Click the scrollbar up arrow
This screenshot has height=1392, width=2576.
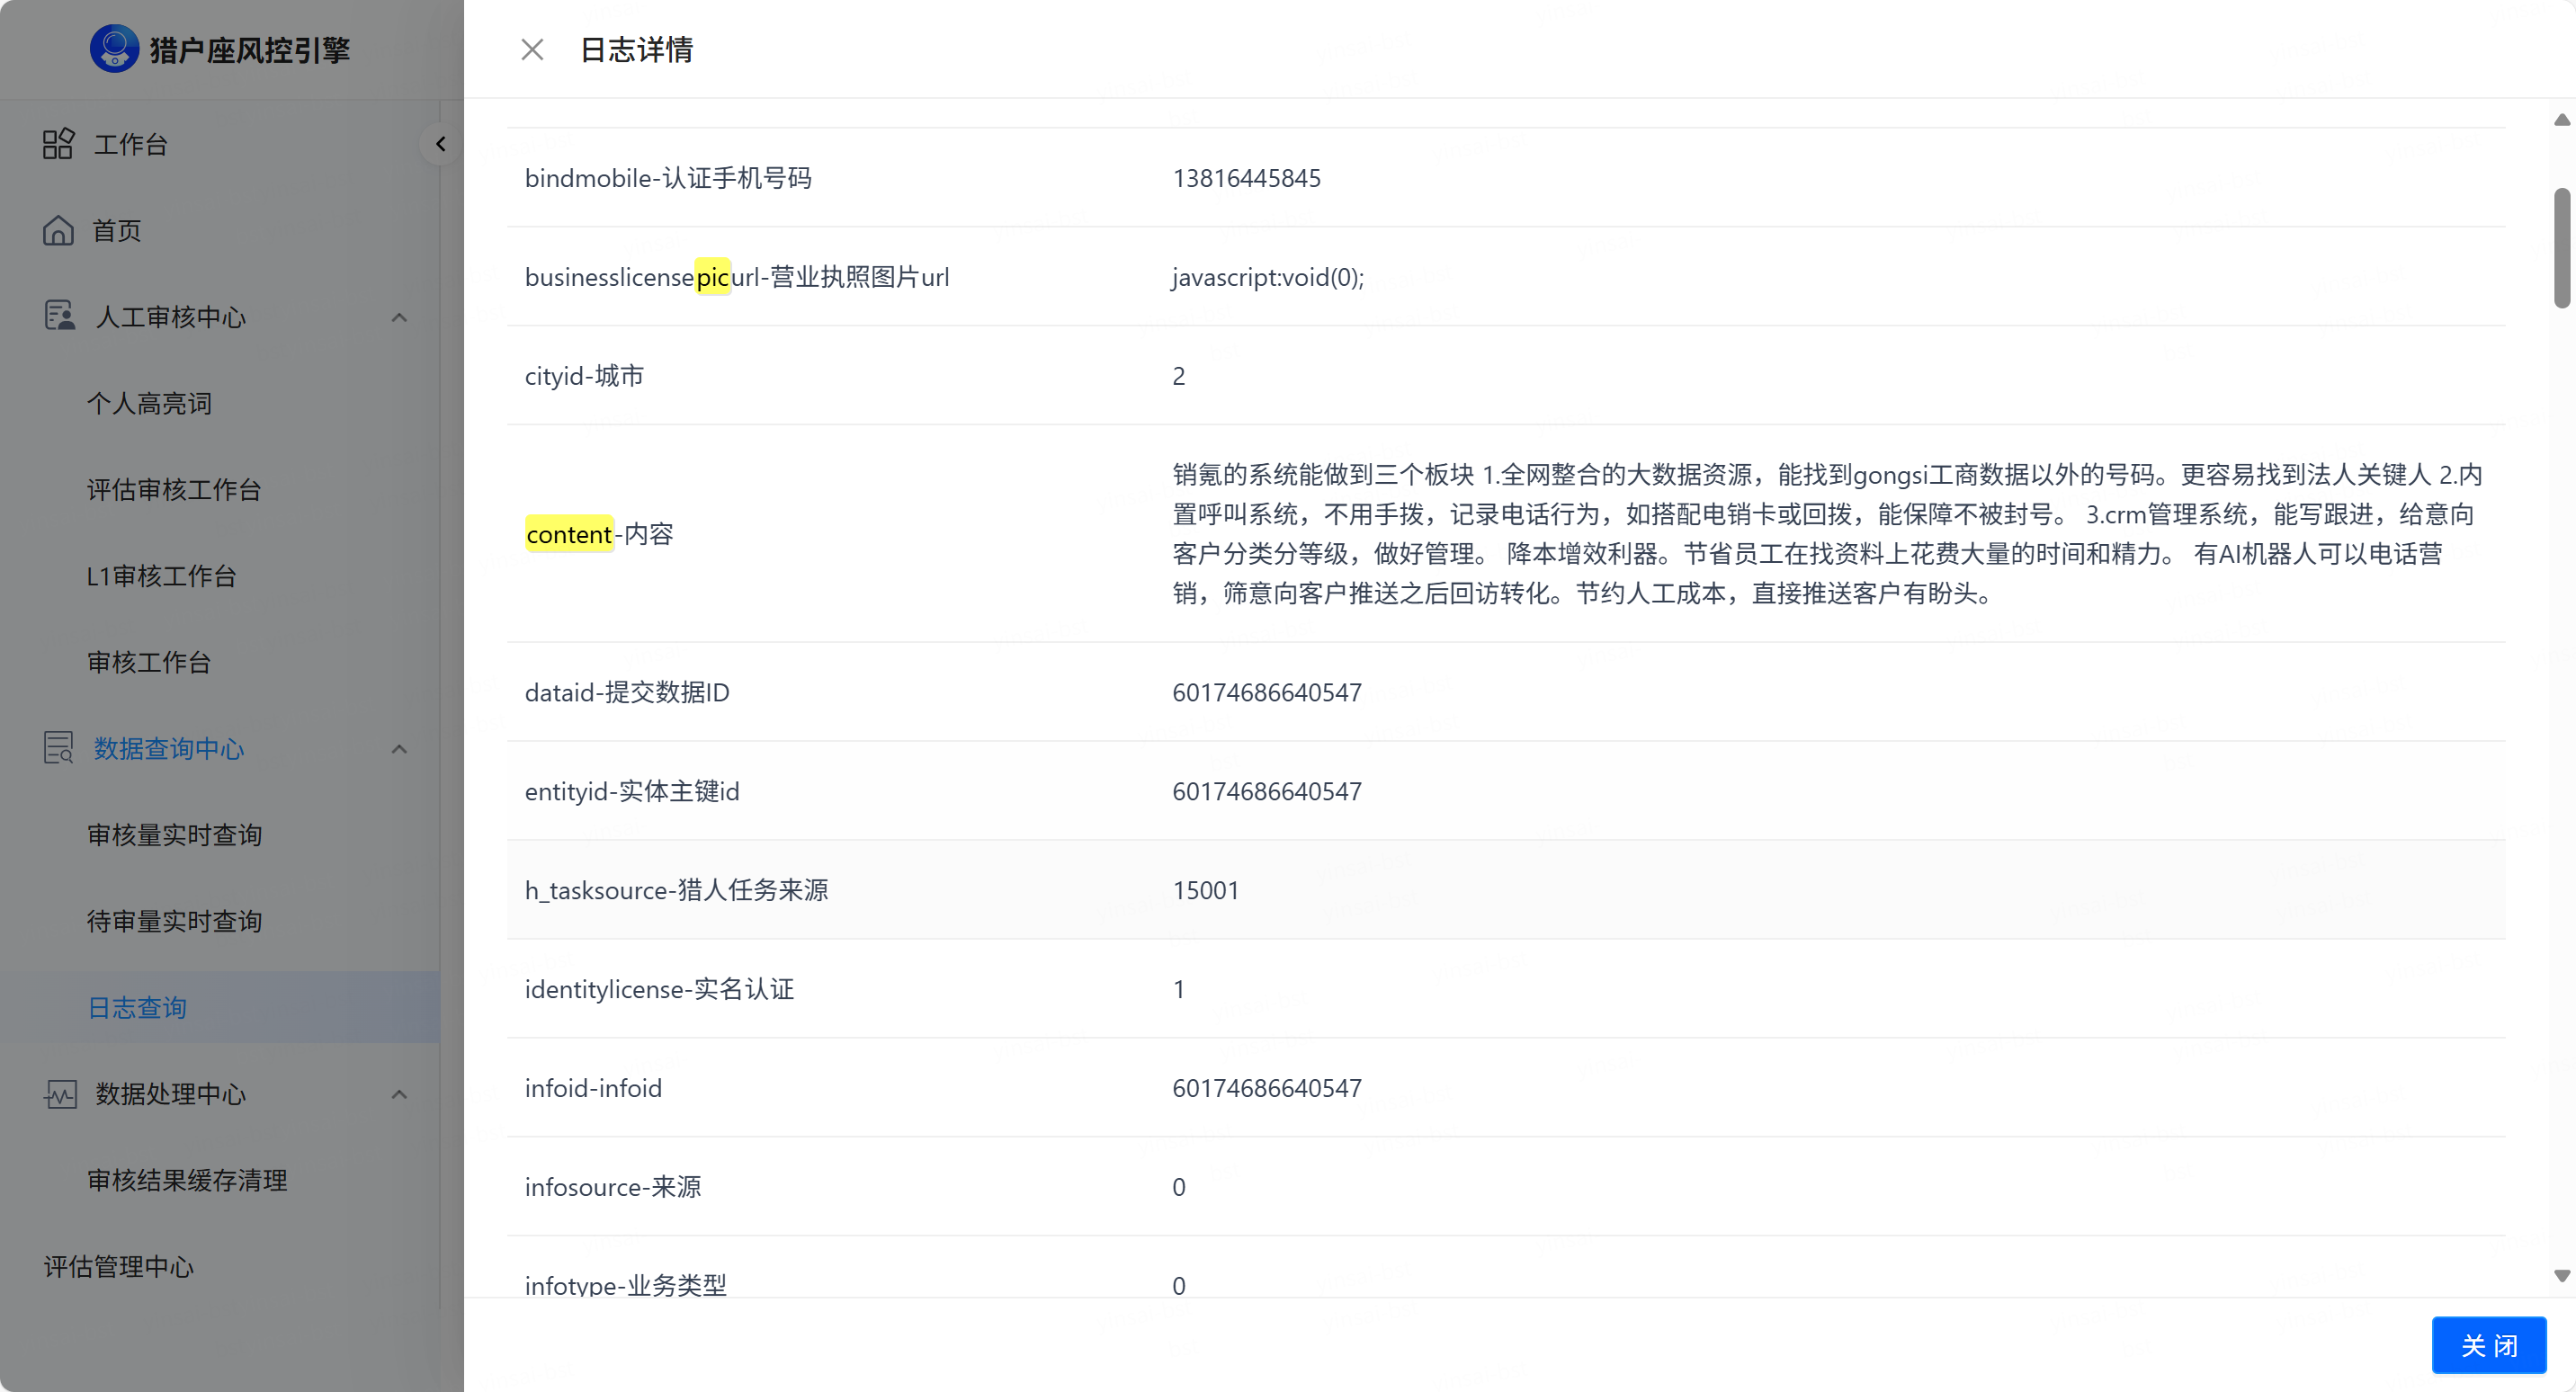(x=2561, y=120)
